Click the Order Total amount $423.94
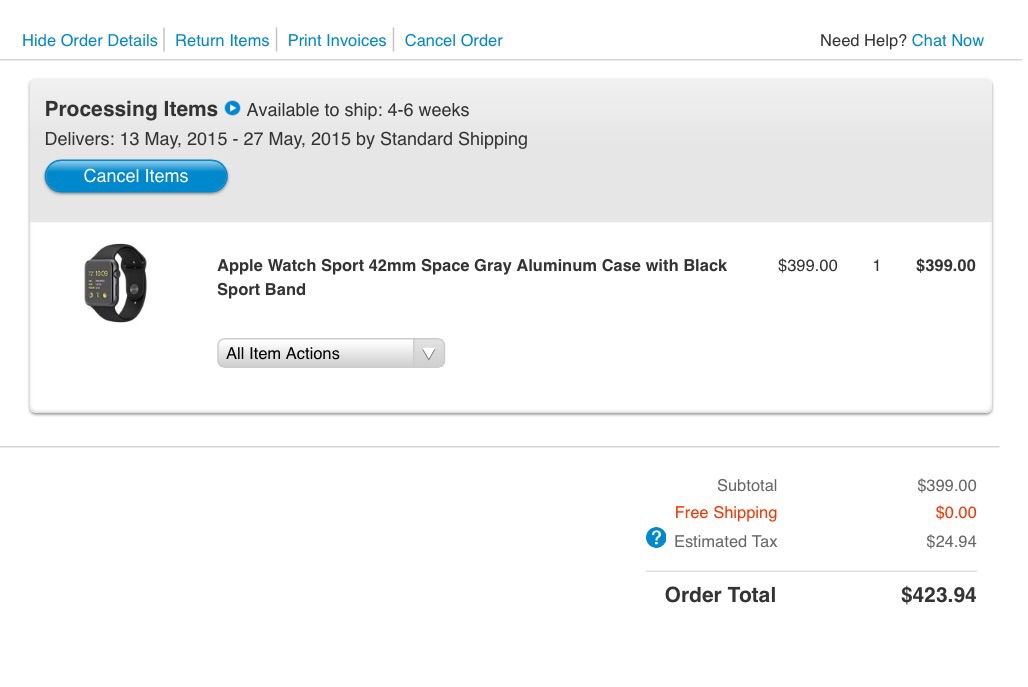Image resolution: width=1028 pixels, height=687 pixels. (x=938, y=595)
